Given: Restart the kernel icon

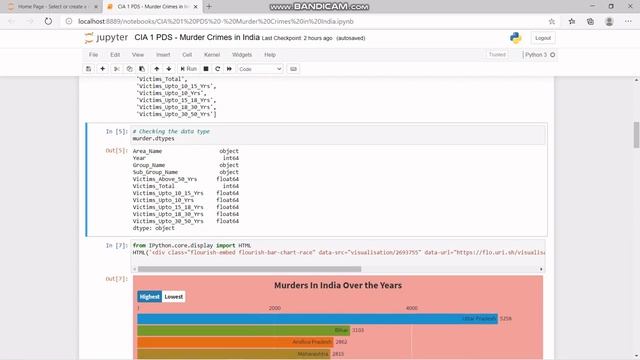Looking at the screenshot, I should pos(218,69).
